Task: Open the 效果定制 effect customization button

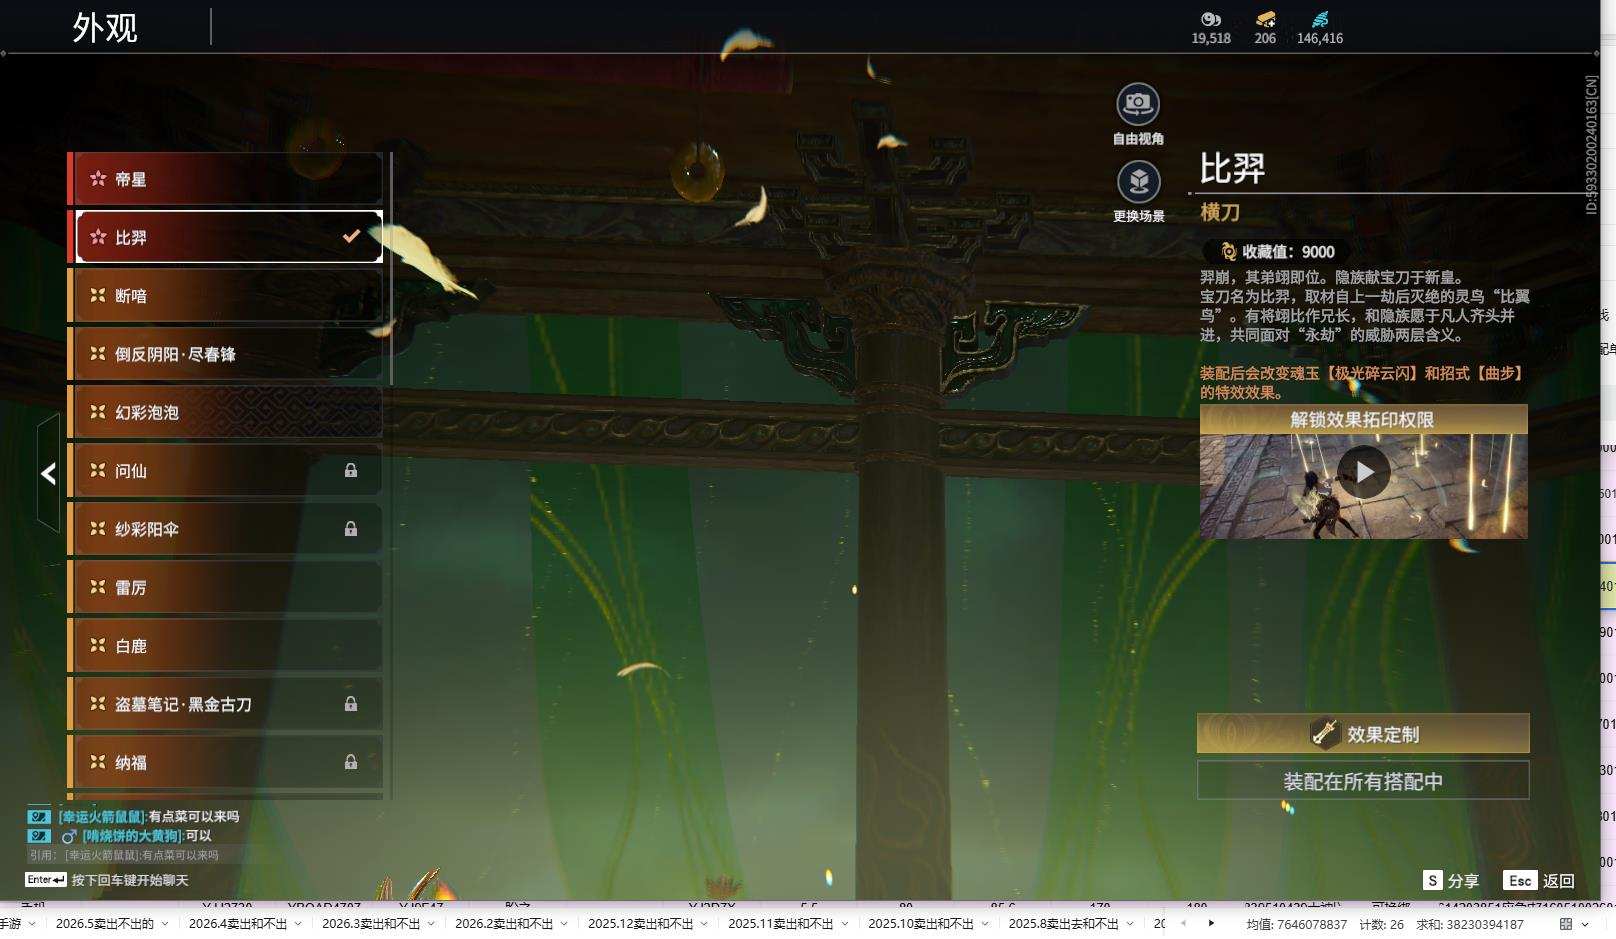Action: (x=1363, y=733)
